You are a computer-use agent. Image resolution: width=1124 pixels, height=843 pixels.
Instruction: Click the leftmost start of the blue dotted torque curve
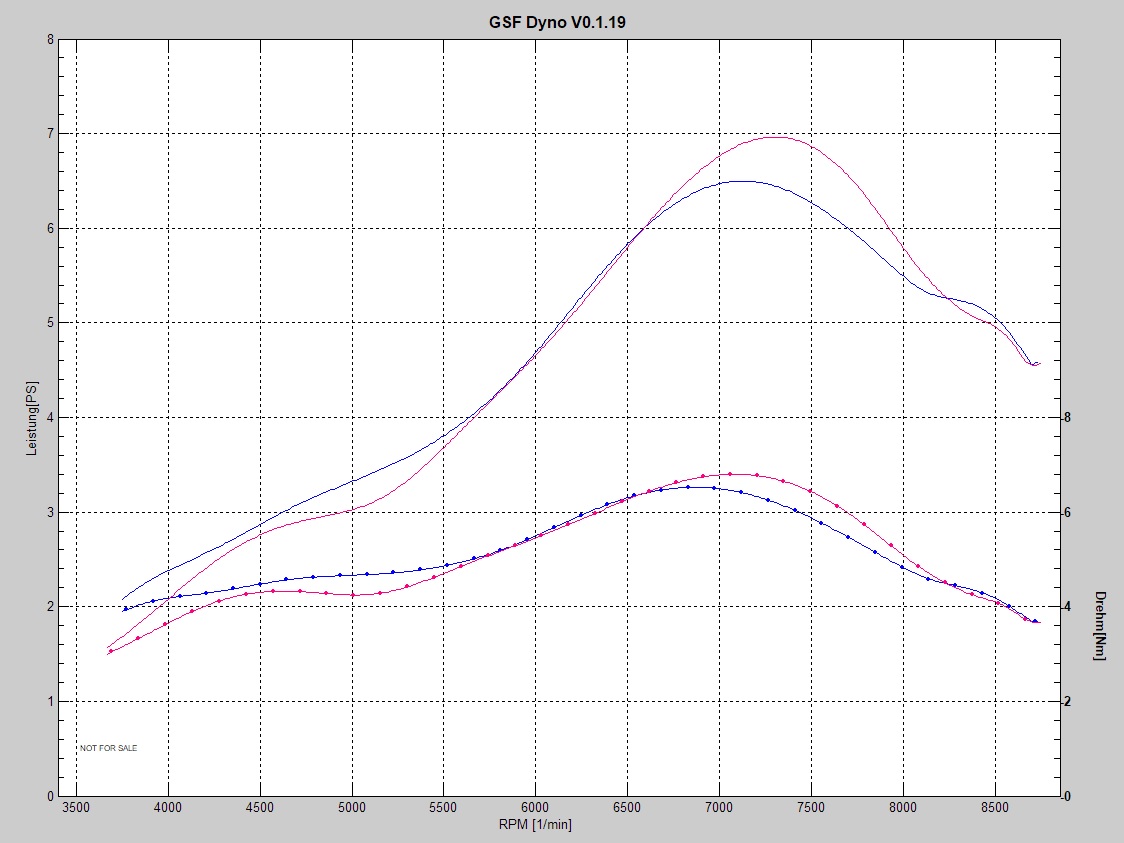tap(125, 609)
